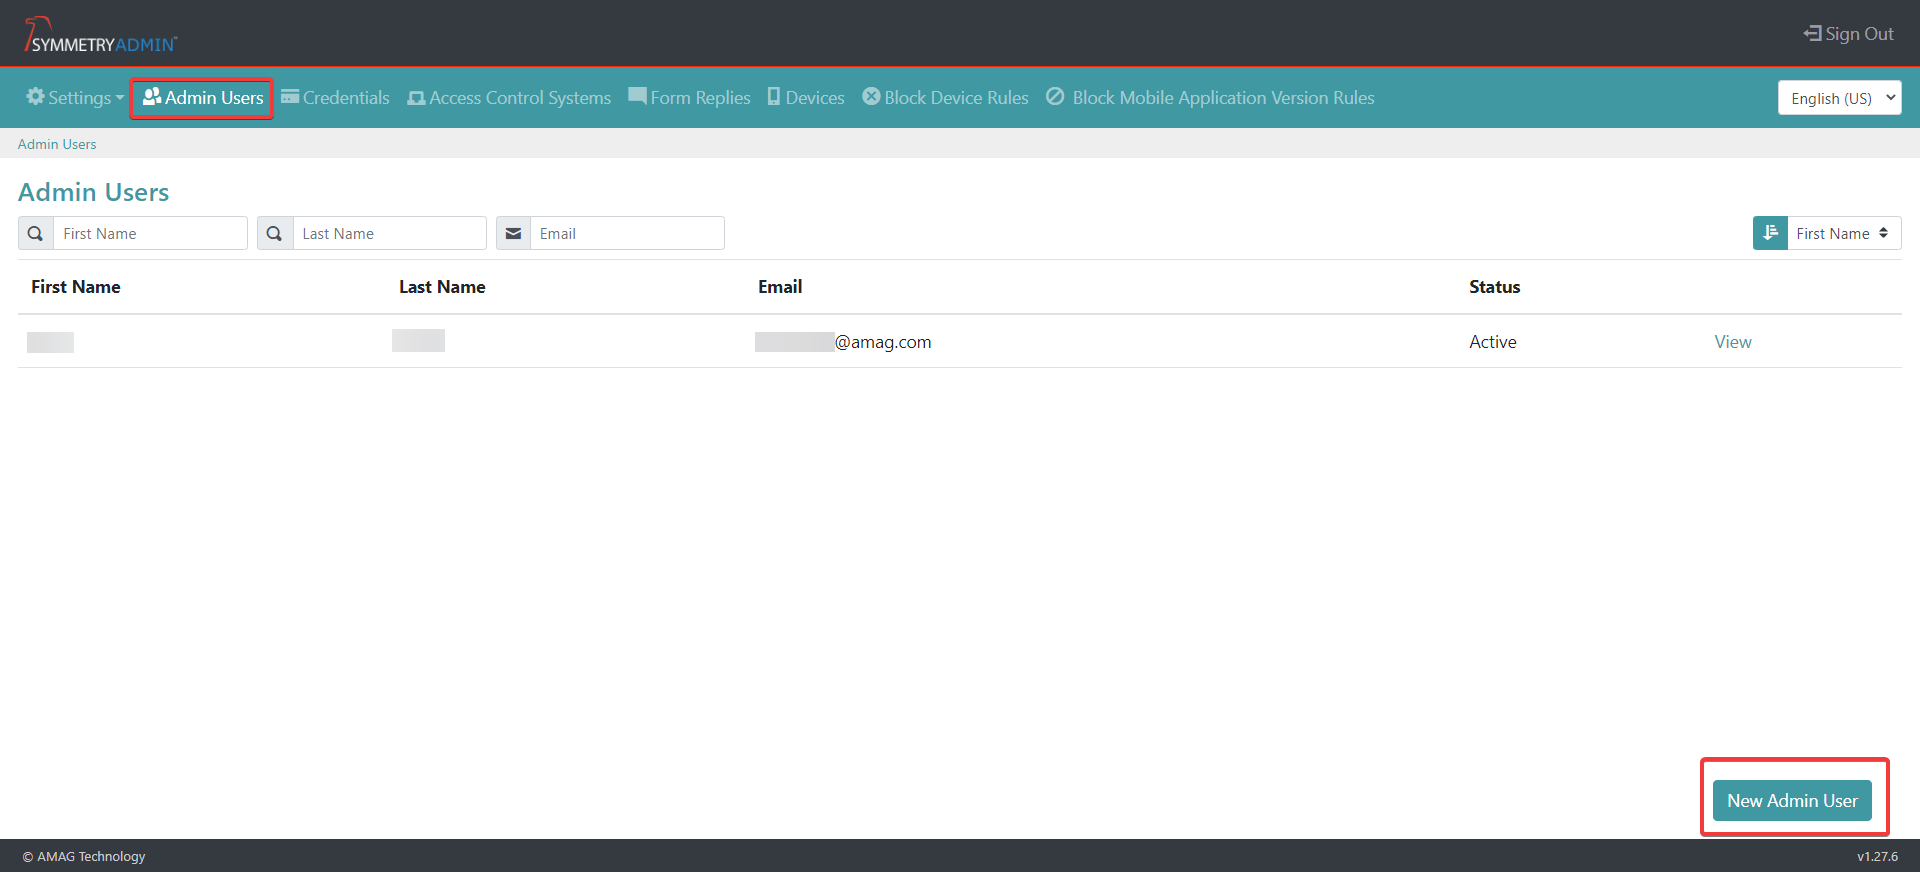Image resolution: width=1920 pixels, height=872 pixels.
Task: Open View link for the admin user
Action: tap(1733, 342)
